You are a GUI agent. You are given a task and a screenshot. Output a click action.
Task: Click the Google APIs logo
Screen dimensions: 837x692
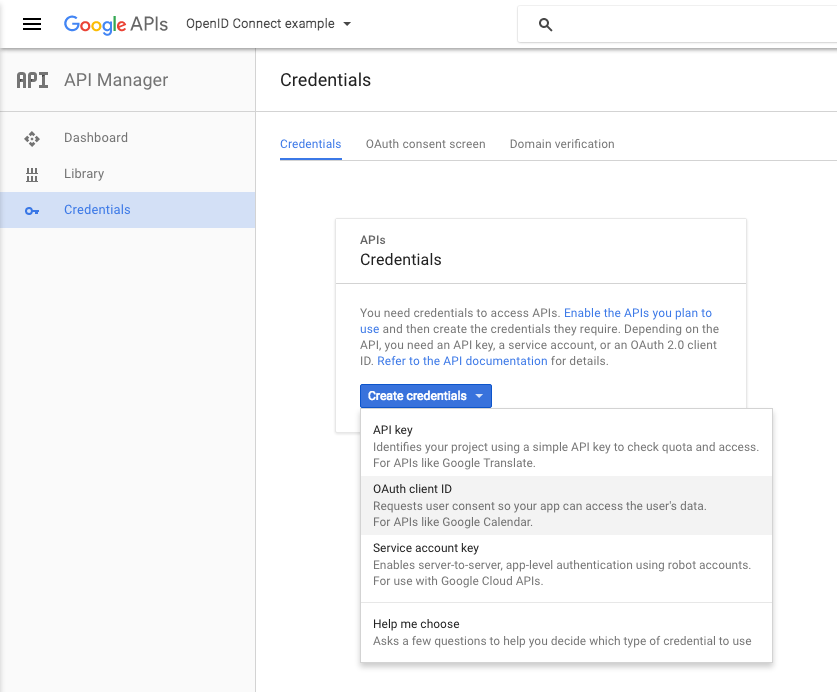[115, 24]
